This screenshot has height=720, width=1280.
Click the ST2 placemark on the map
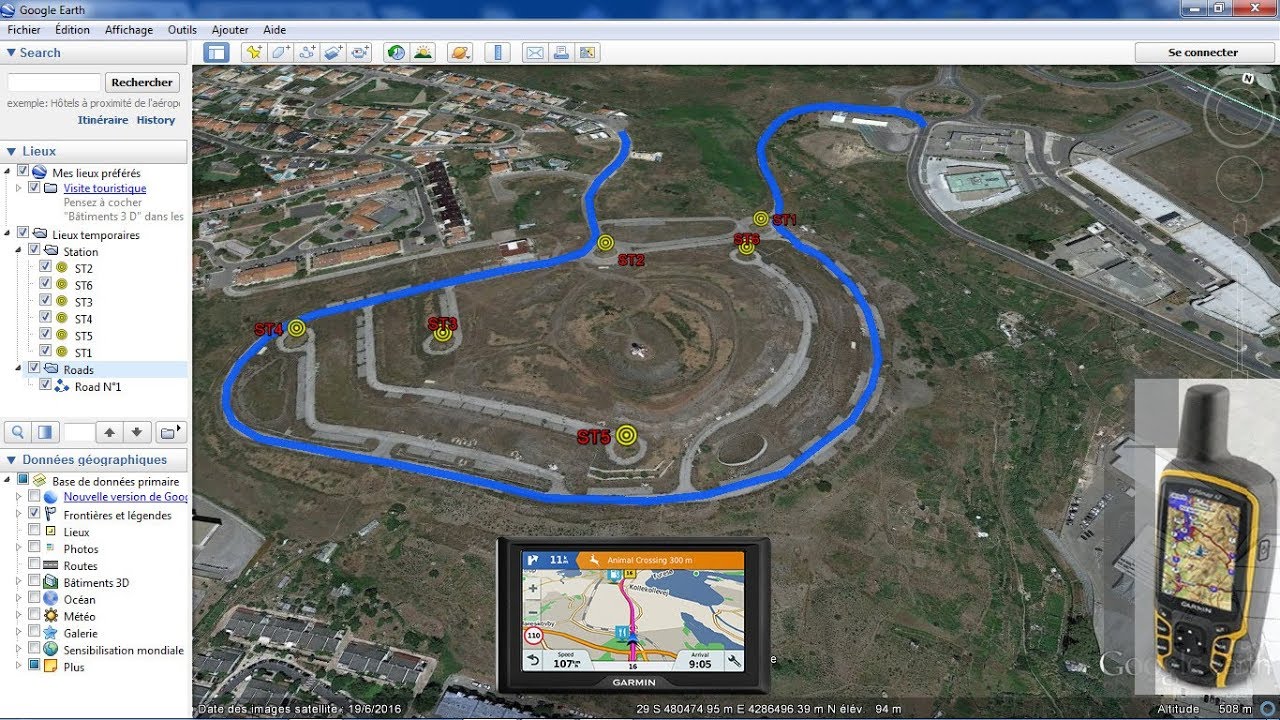pos(605,242)
